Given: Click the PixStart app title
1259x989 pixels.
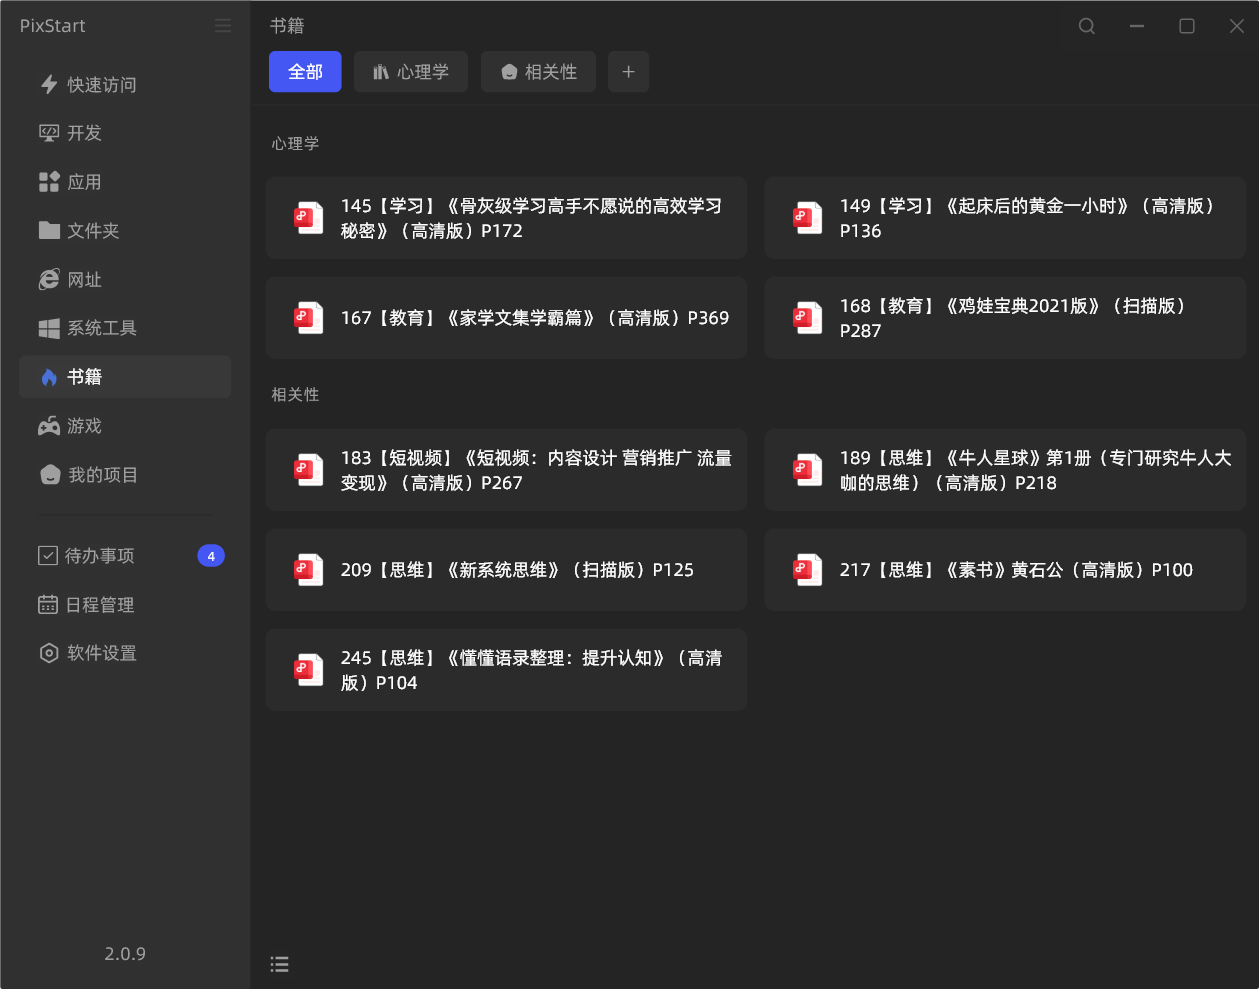Looking at the screenshot, I should click(53, 26).
